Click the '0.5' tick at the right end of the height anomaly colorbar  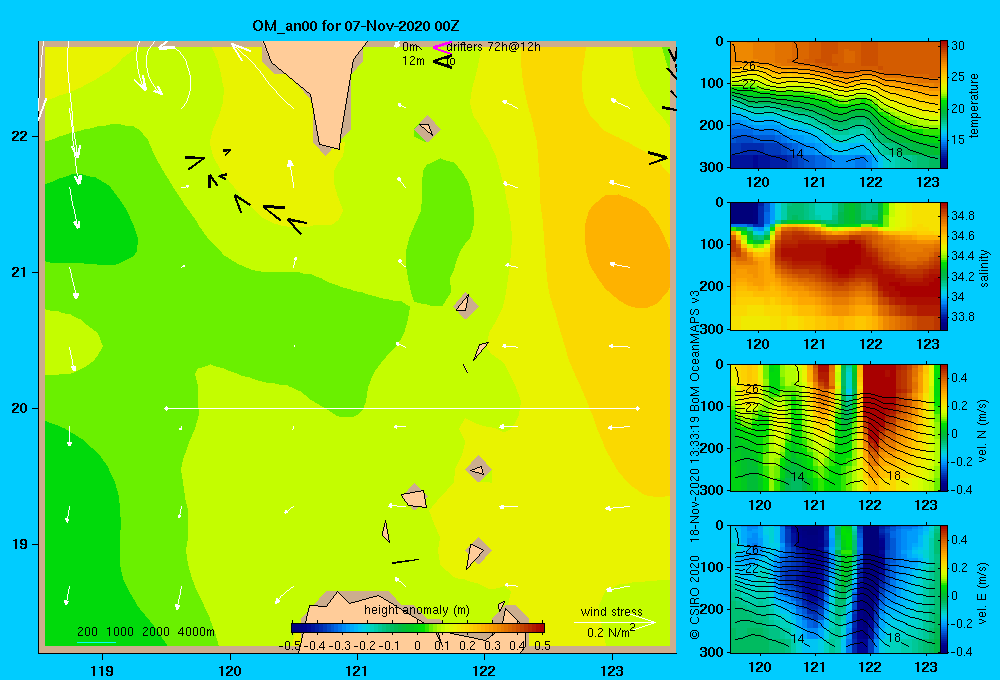pyautogui.click(x=543, y=646)
